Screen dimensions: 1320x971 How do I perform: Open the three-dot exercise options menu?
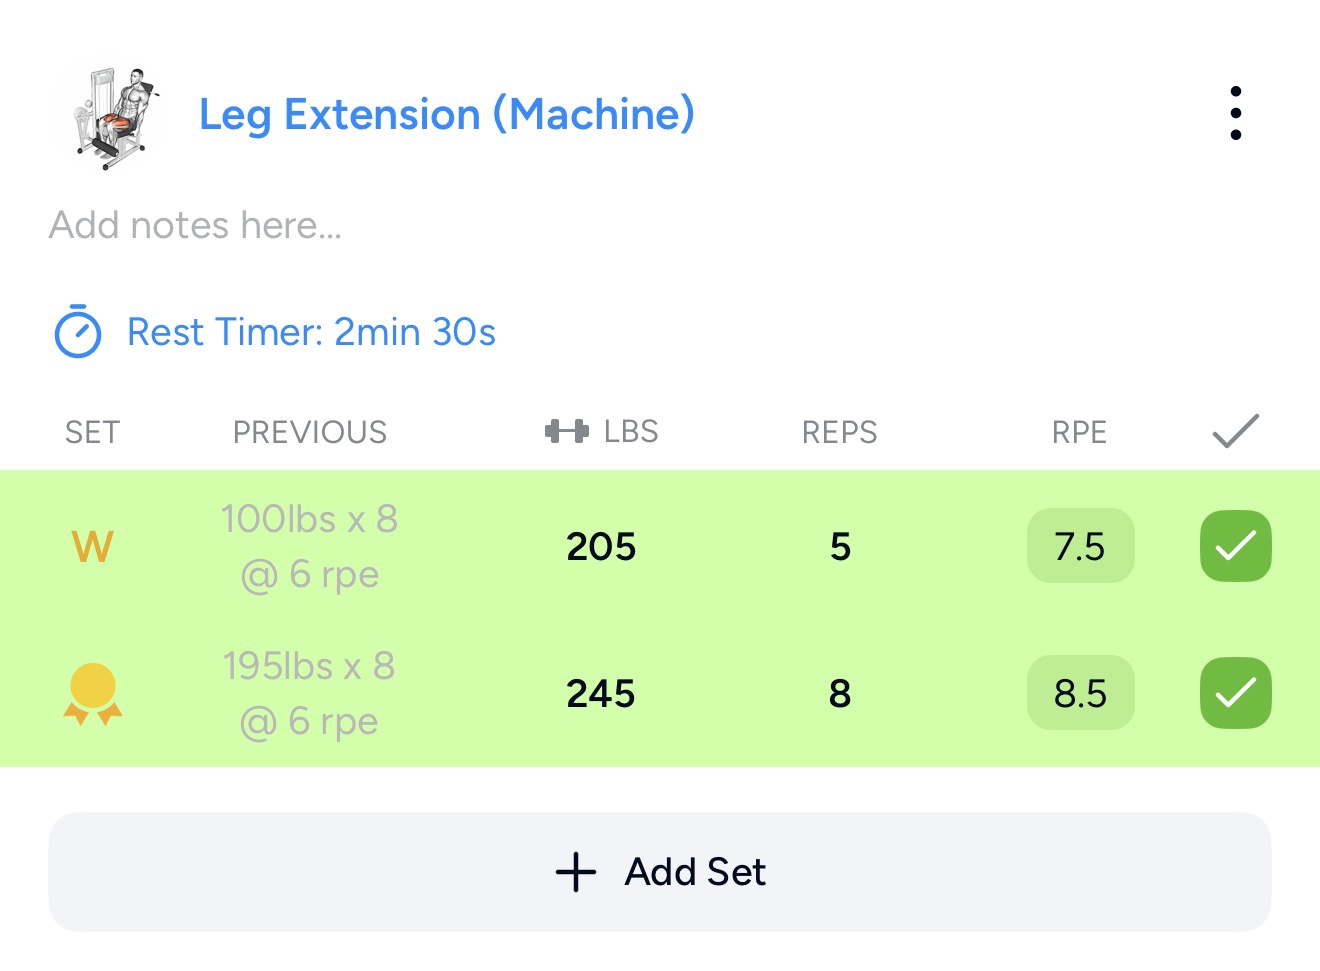[x=1236, y=113]
